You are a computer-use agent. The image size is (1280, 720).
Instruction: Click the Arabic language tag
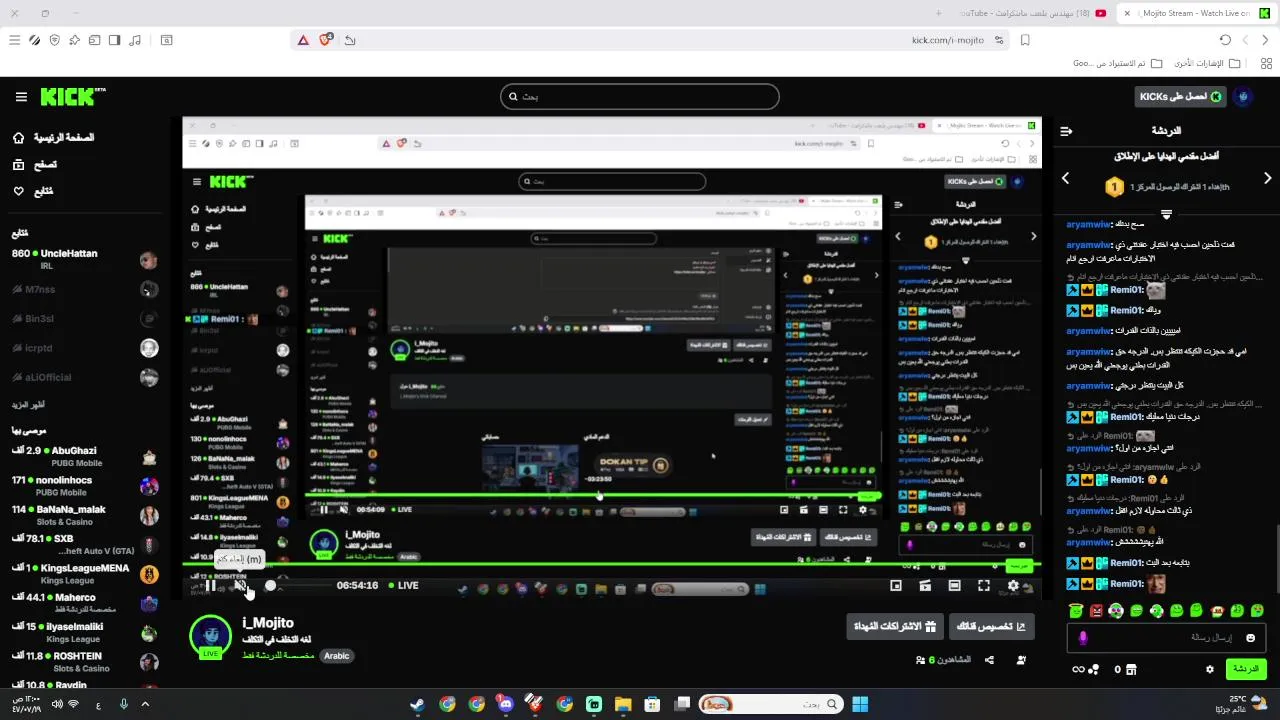coord(337,656)
